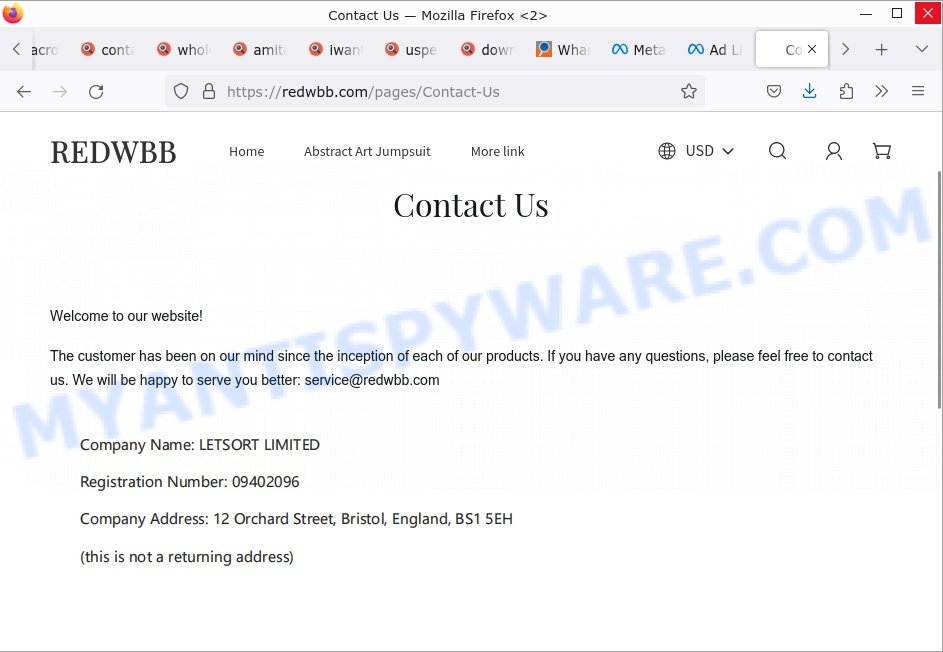Image resolution: width=943 pixels, height=652 pixels.
Task: Save page to Pocket icon
Action: click(x=774, y=91)
